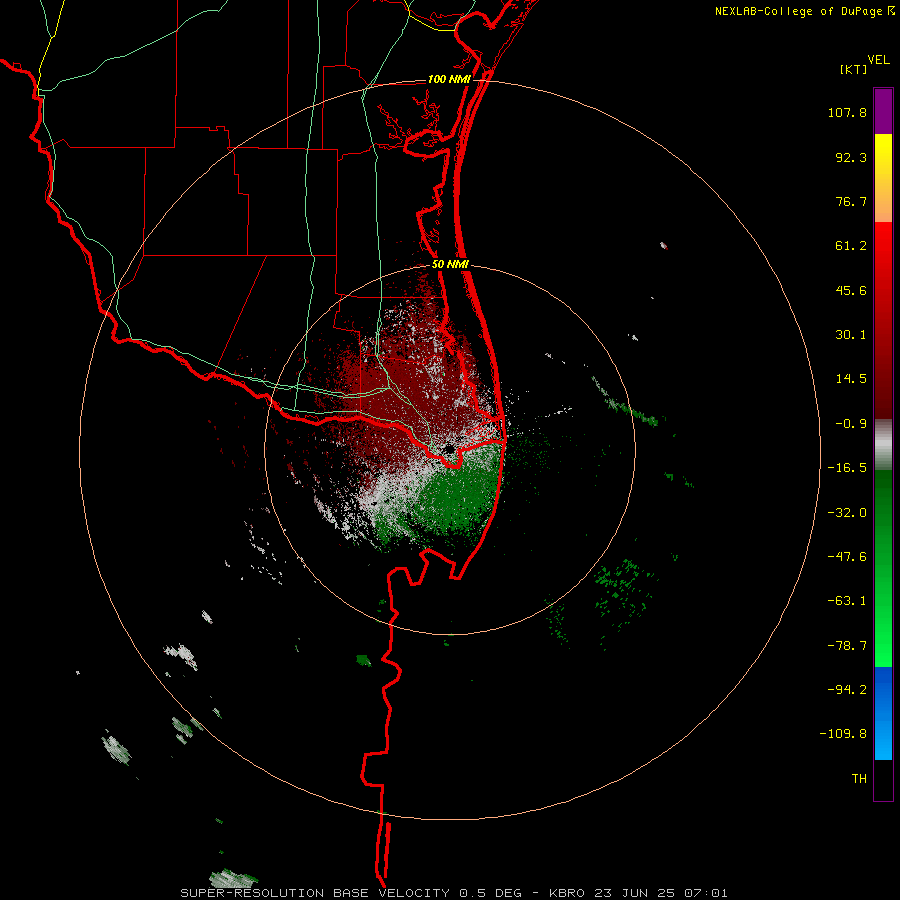
Task: Click the blue band of velocity scale
Action: [x=883, y=713]
